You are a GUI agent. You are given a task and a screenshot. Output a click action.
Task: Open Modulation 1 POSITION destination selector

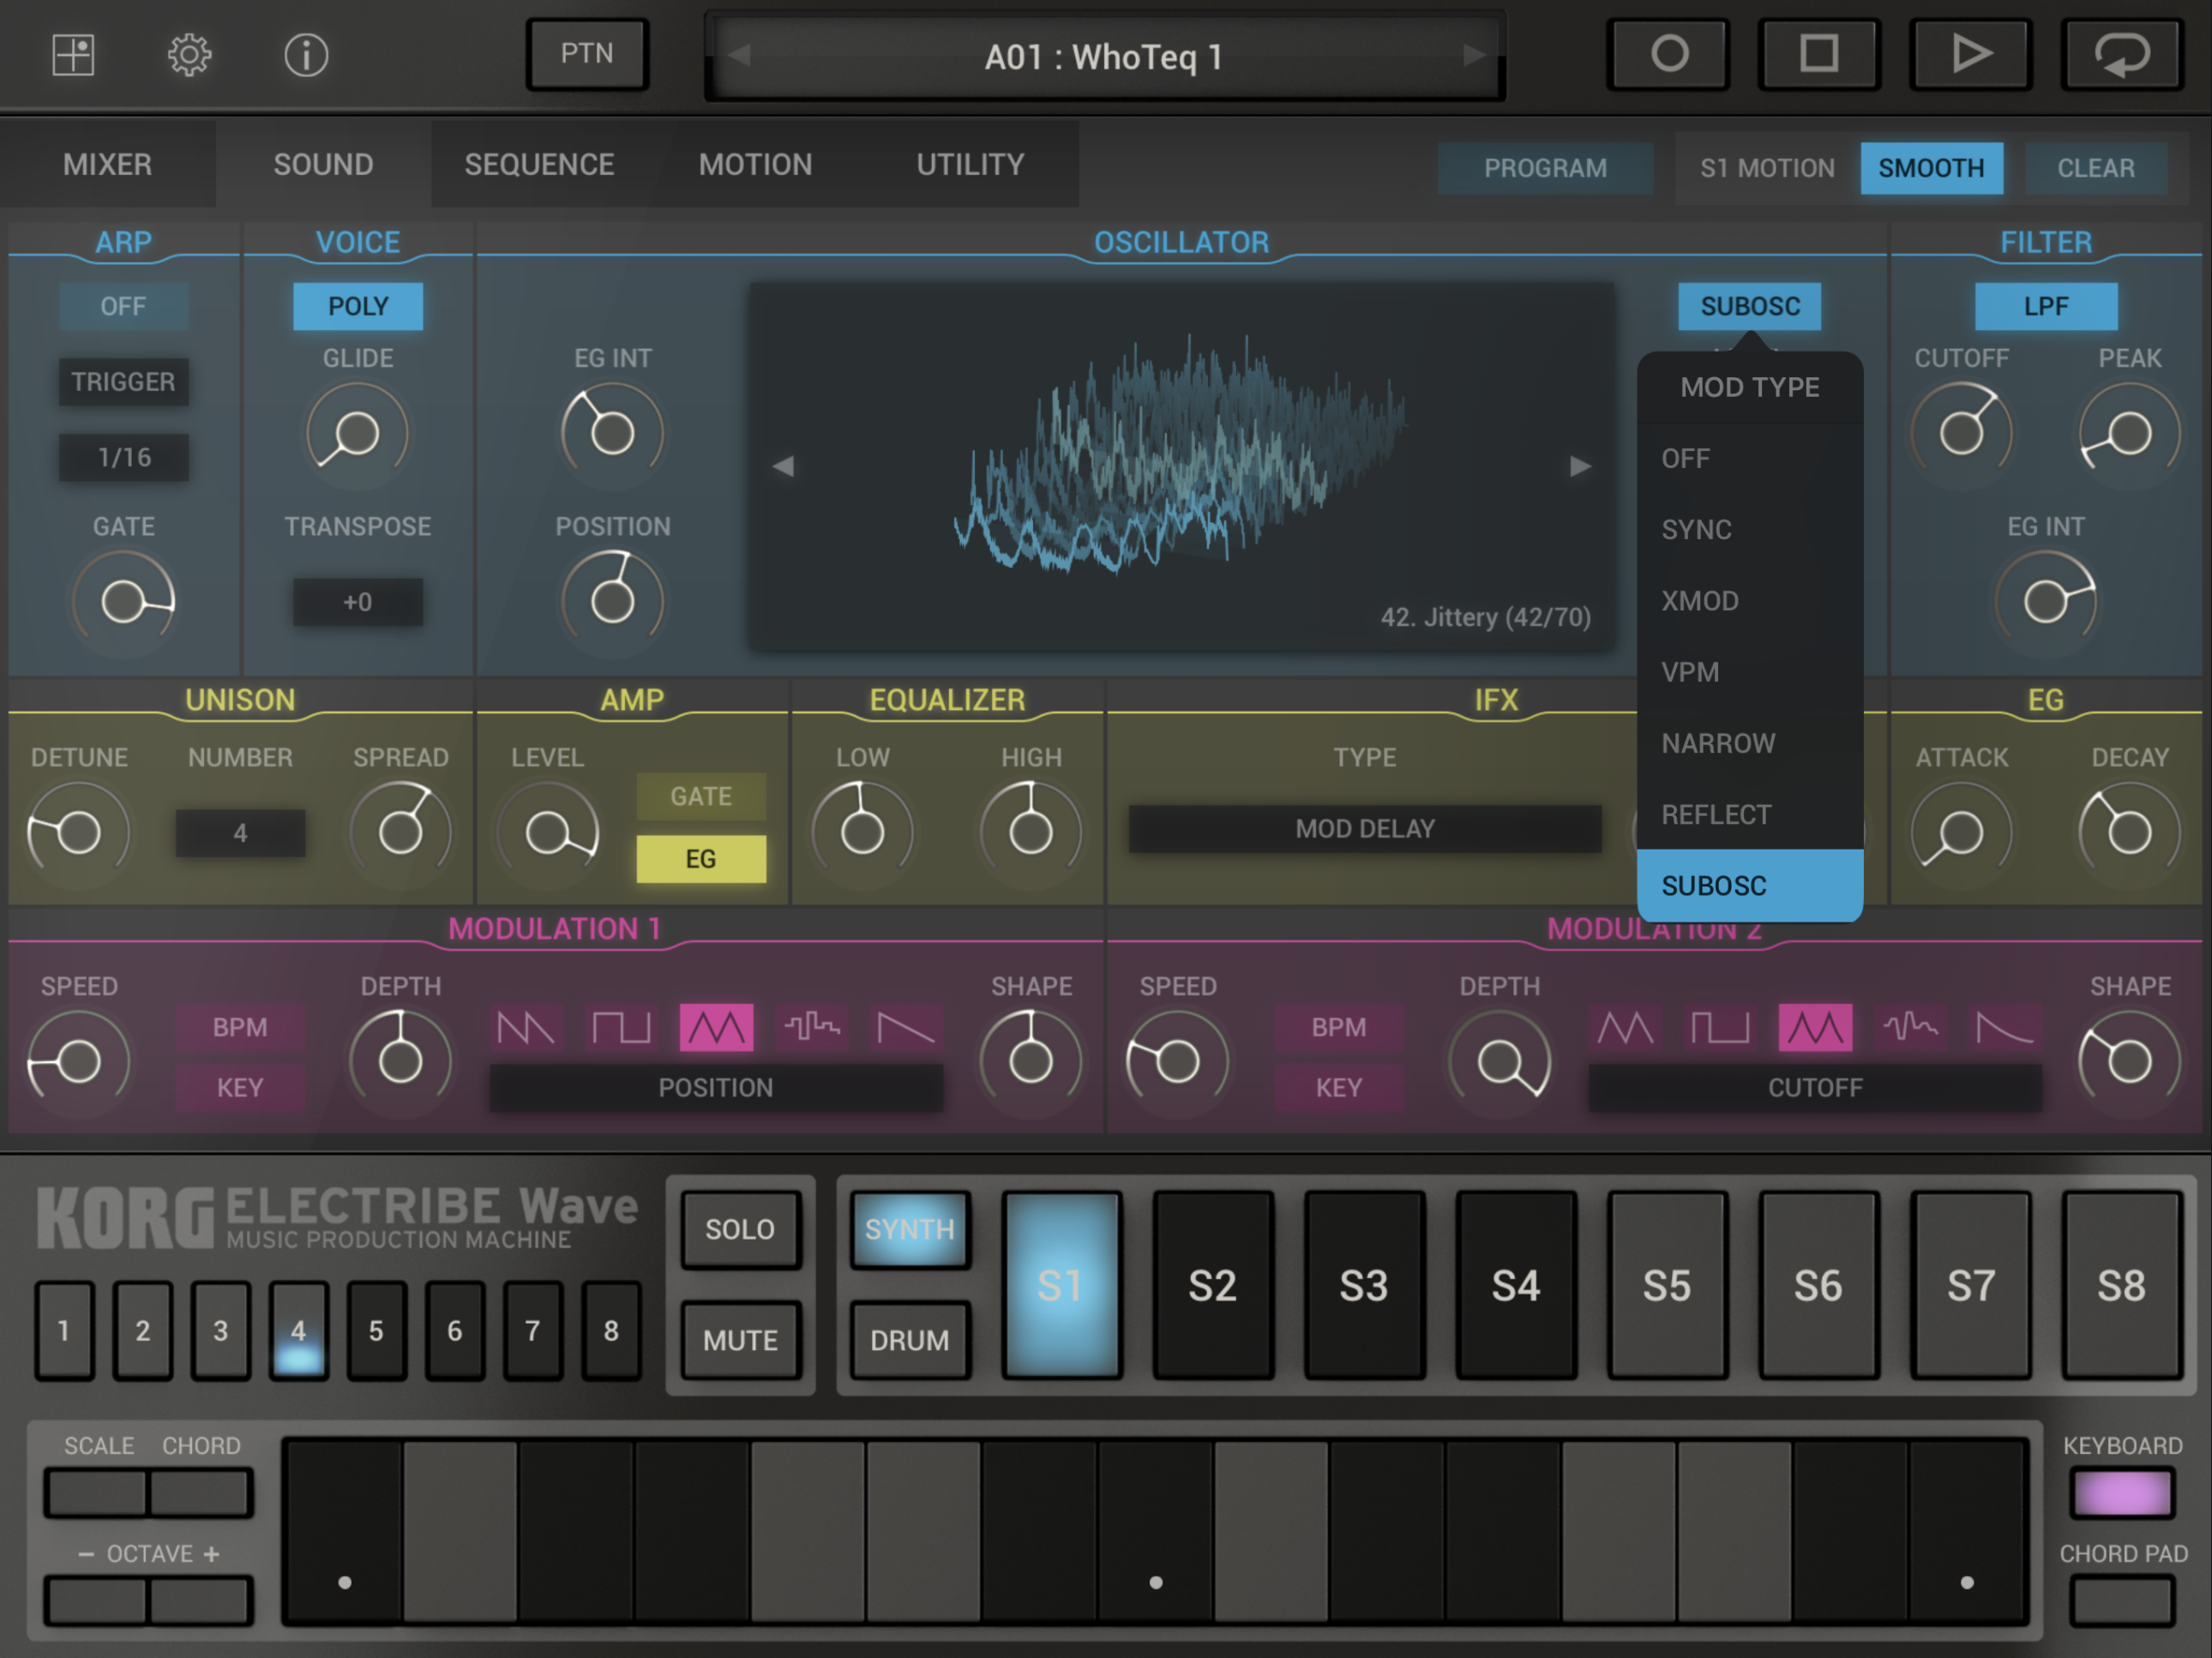(715, 1087)
